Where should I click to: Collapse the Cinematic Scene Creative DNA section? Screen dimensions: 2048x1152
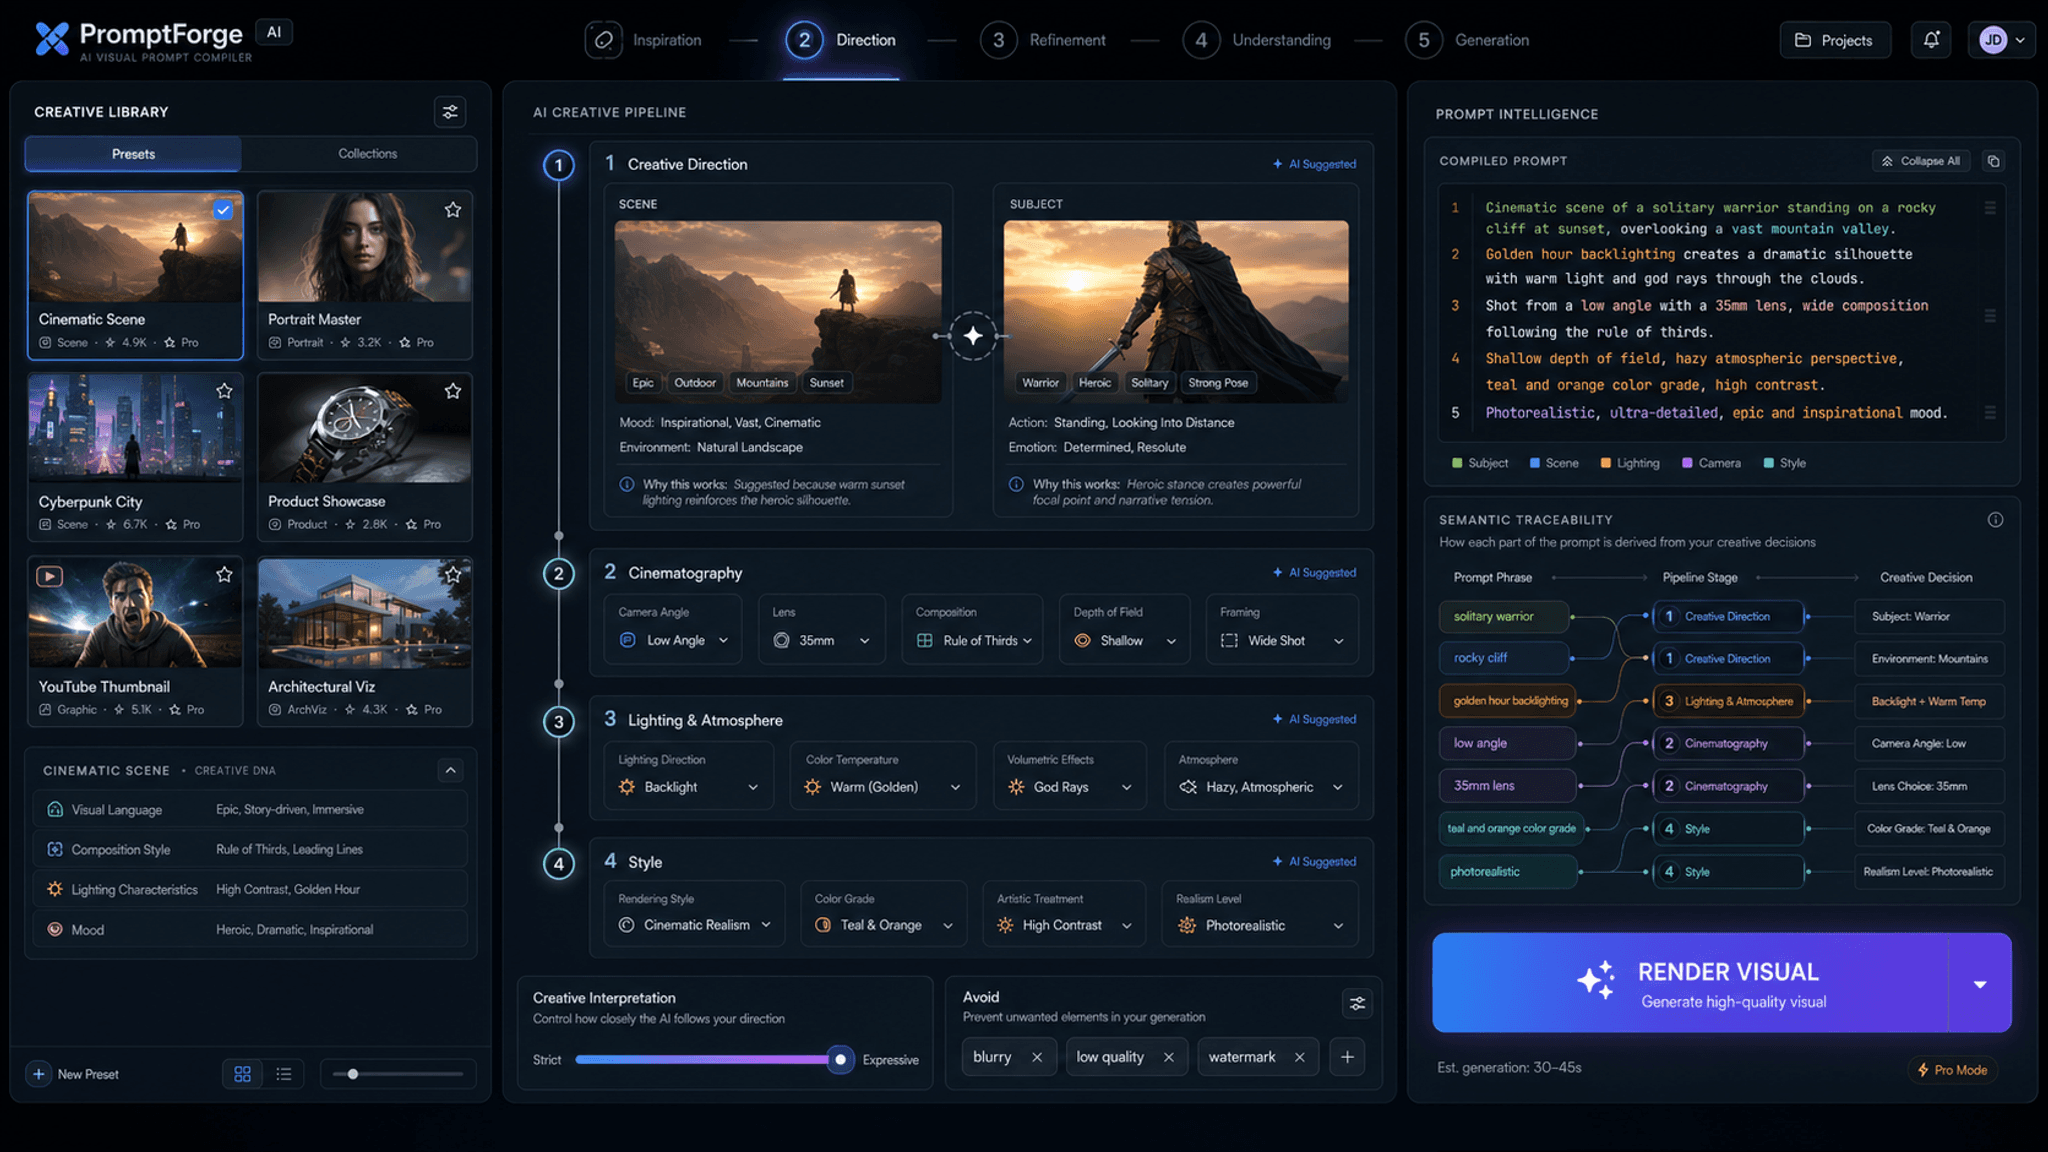[450, 770]
